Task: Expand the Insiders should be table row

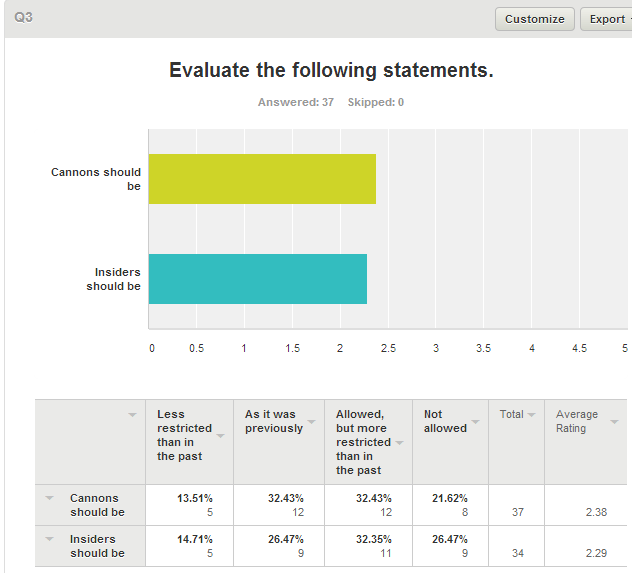Action: coord(49,540)
